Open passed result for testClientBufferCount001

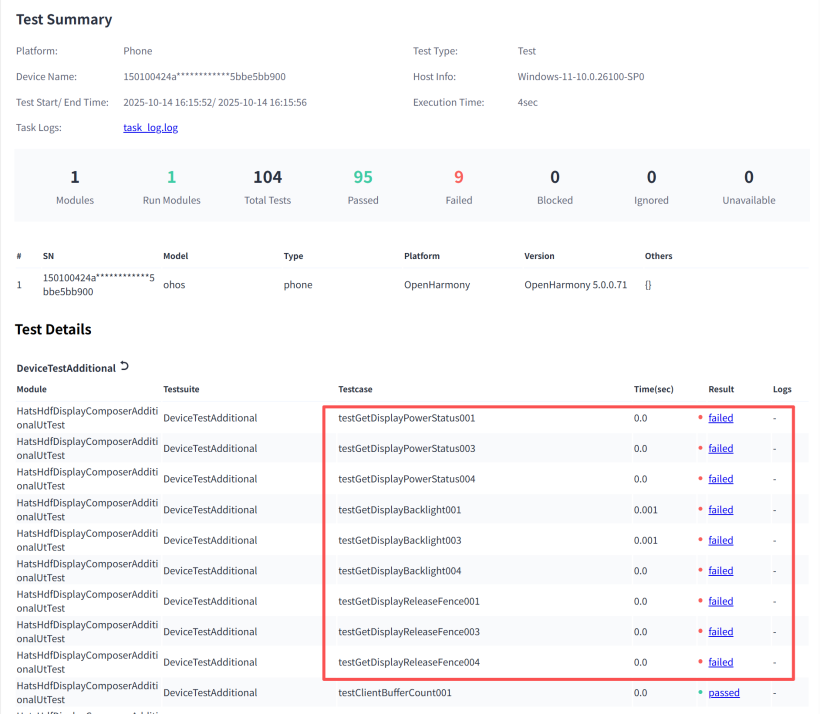(x=724, y=693)
